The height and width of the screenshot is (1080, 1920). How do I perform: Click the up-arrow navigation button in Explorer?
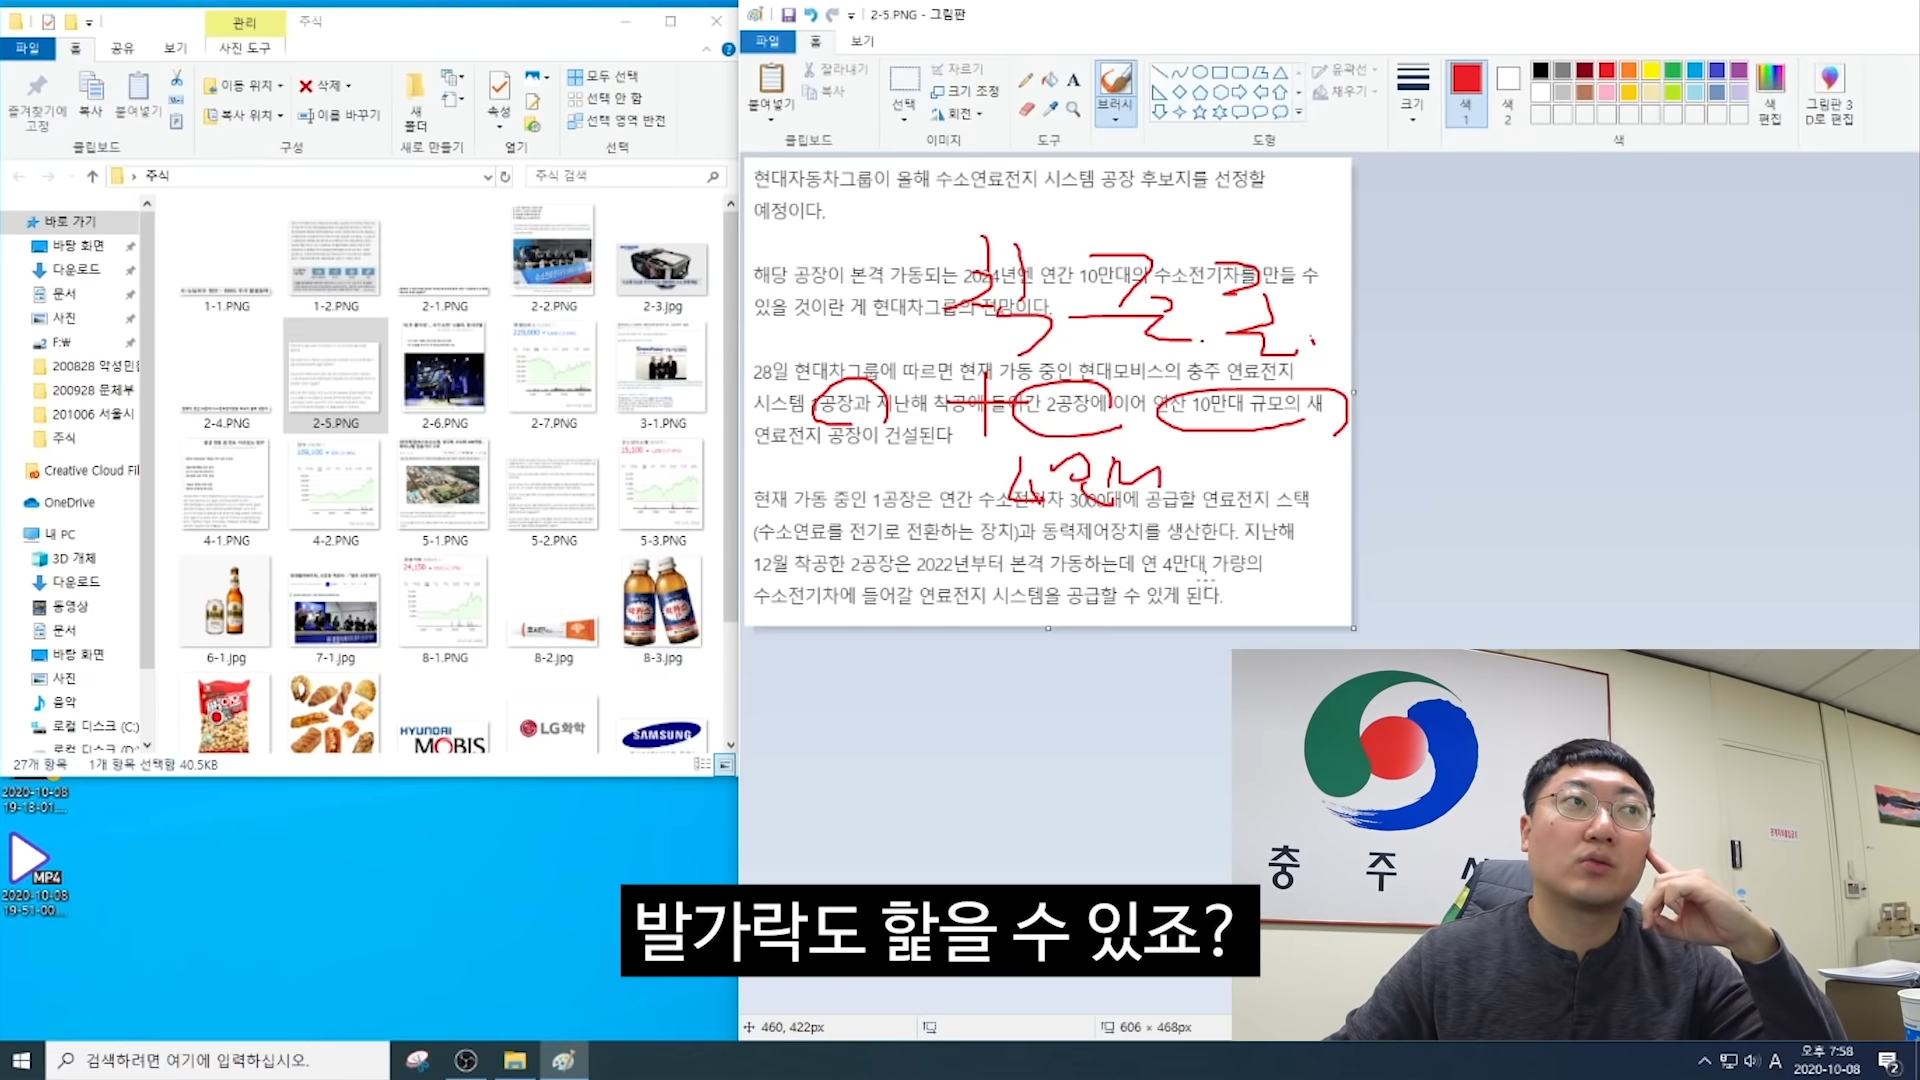92,176
